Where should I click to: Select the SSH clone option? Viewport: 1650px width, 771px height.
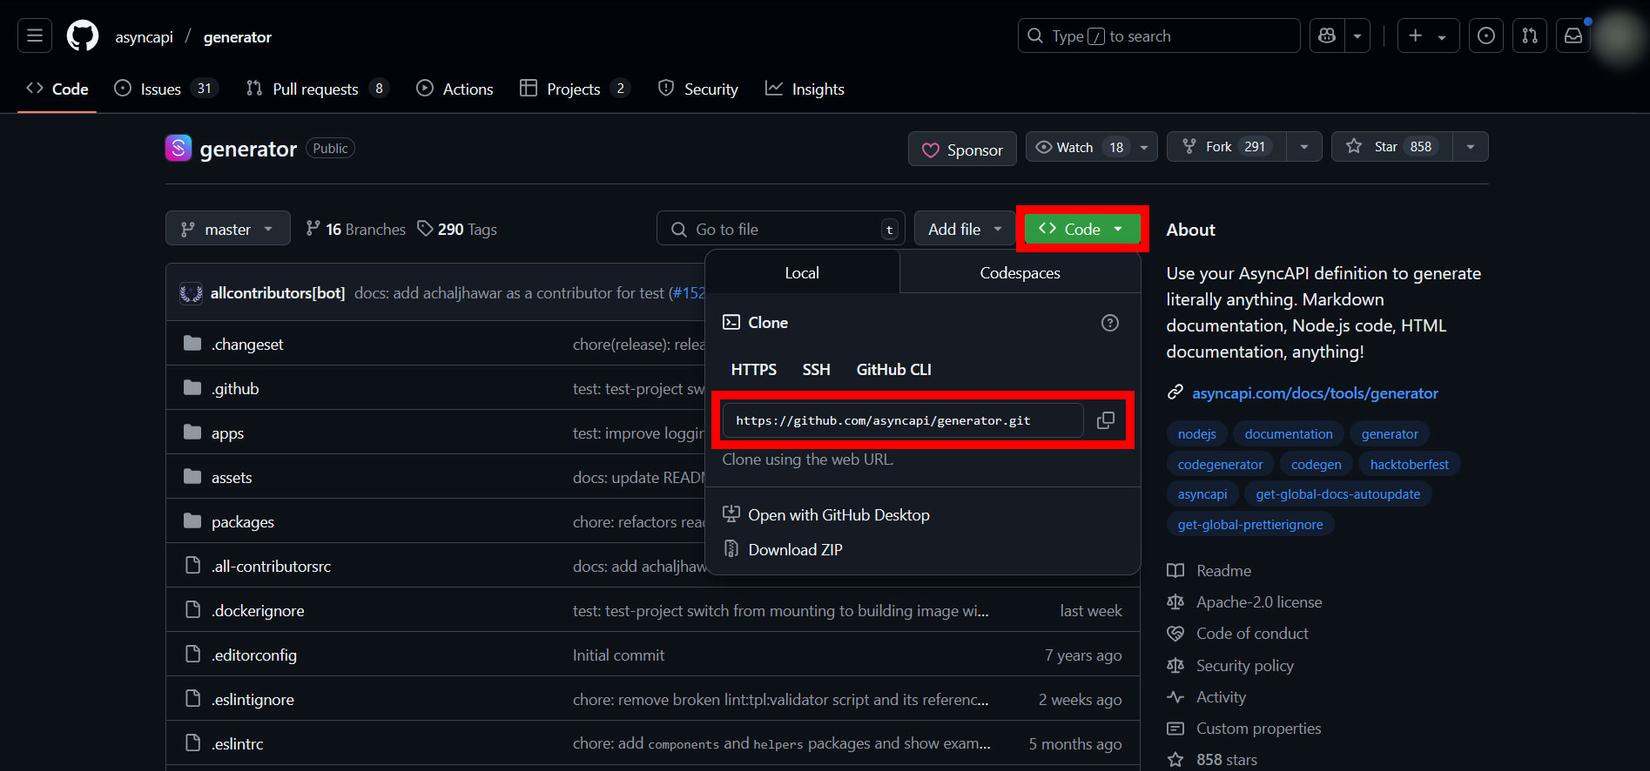pyautogui.click(x=816, y=370)
